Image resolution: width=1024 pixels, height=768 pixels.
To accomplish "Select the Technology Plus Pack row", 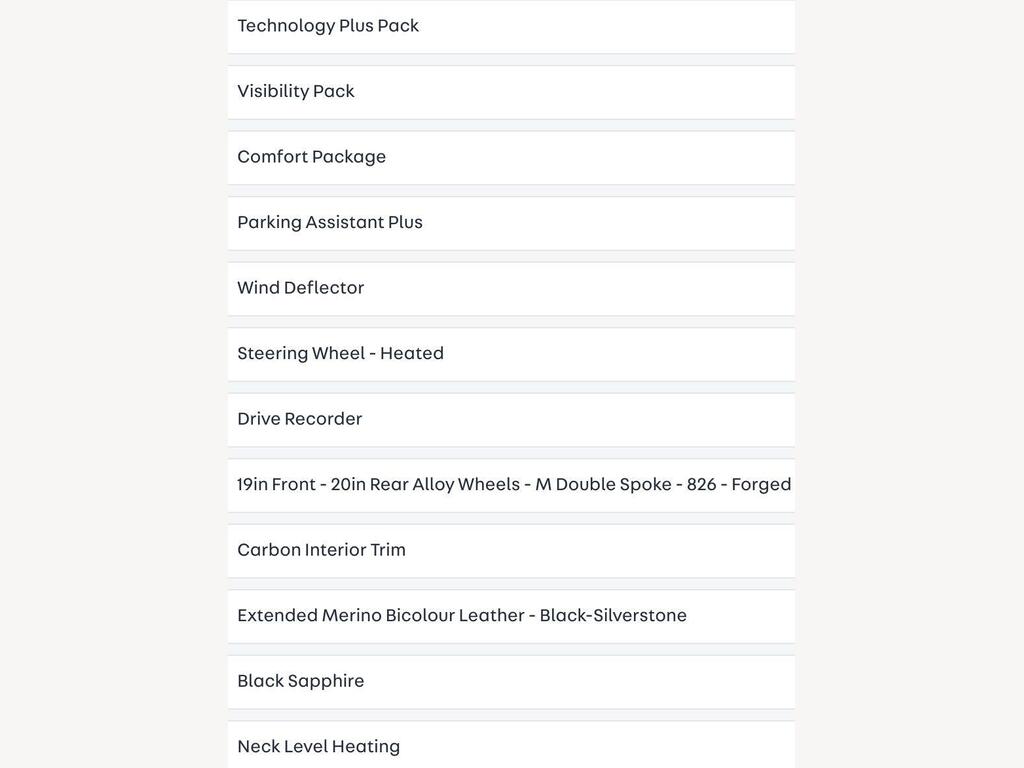I will click(x=511, y=26).
